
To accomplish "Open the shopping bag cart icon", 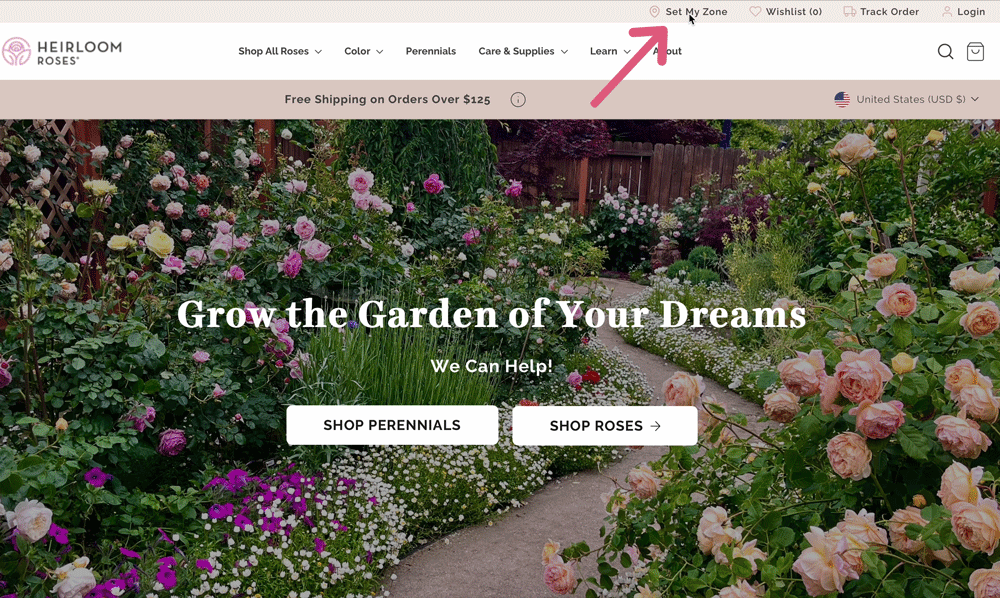I will (x=975, y=52).
